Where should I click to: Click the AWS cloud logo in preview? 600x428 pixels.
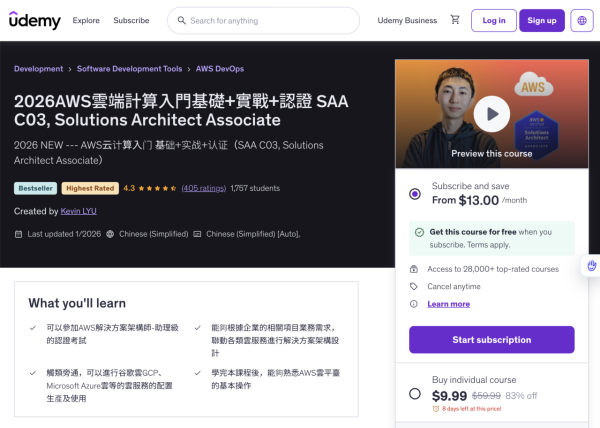point(533,85)
